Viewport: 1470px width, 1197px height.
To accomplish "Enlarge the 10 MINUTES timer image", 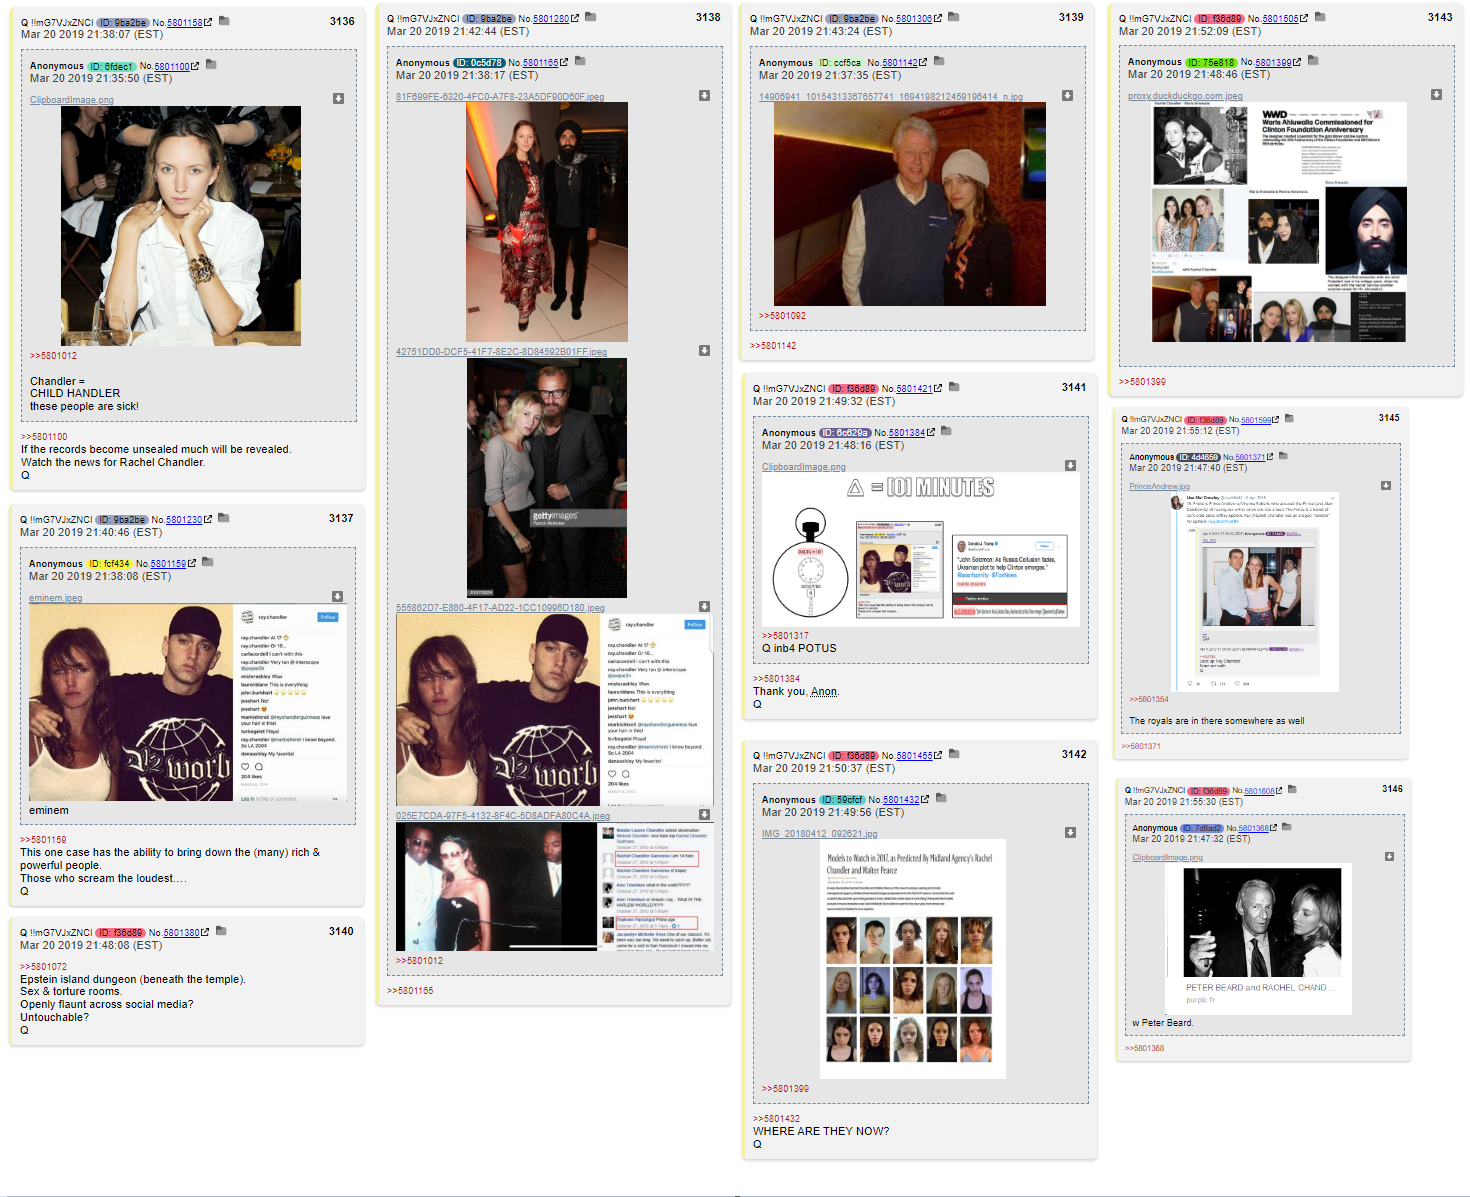I will pos(921,550).
